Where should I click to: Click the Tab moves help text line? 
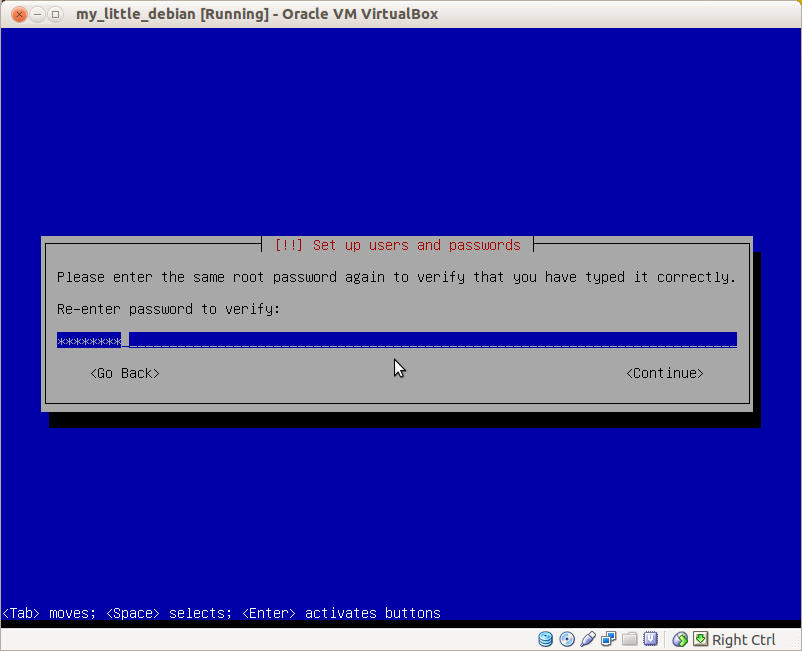pos(221,613)
